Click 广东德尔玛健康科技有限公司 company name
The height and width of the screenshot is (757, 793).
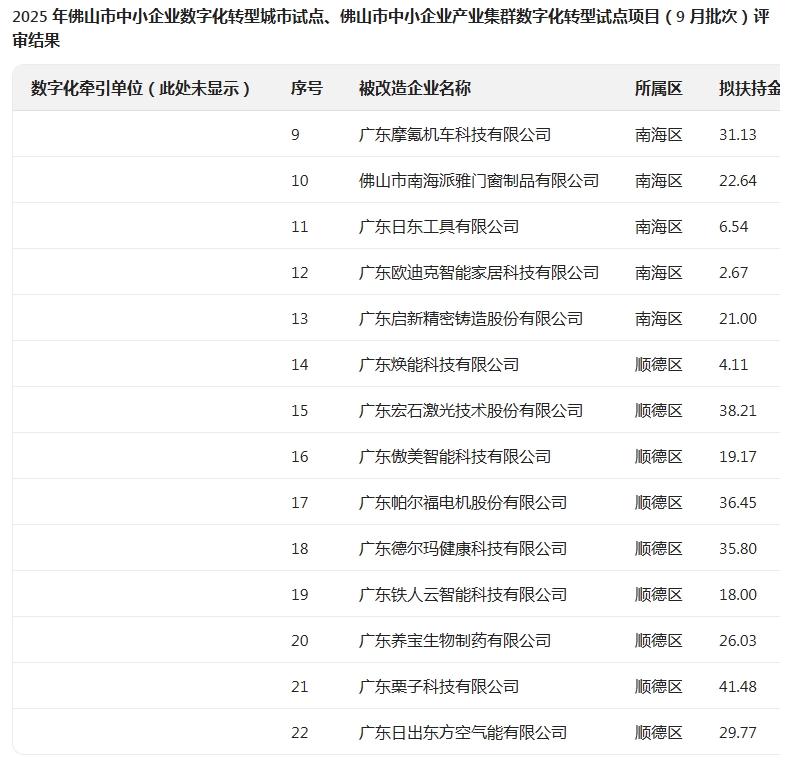click(x=462, y=548)
